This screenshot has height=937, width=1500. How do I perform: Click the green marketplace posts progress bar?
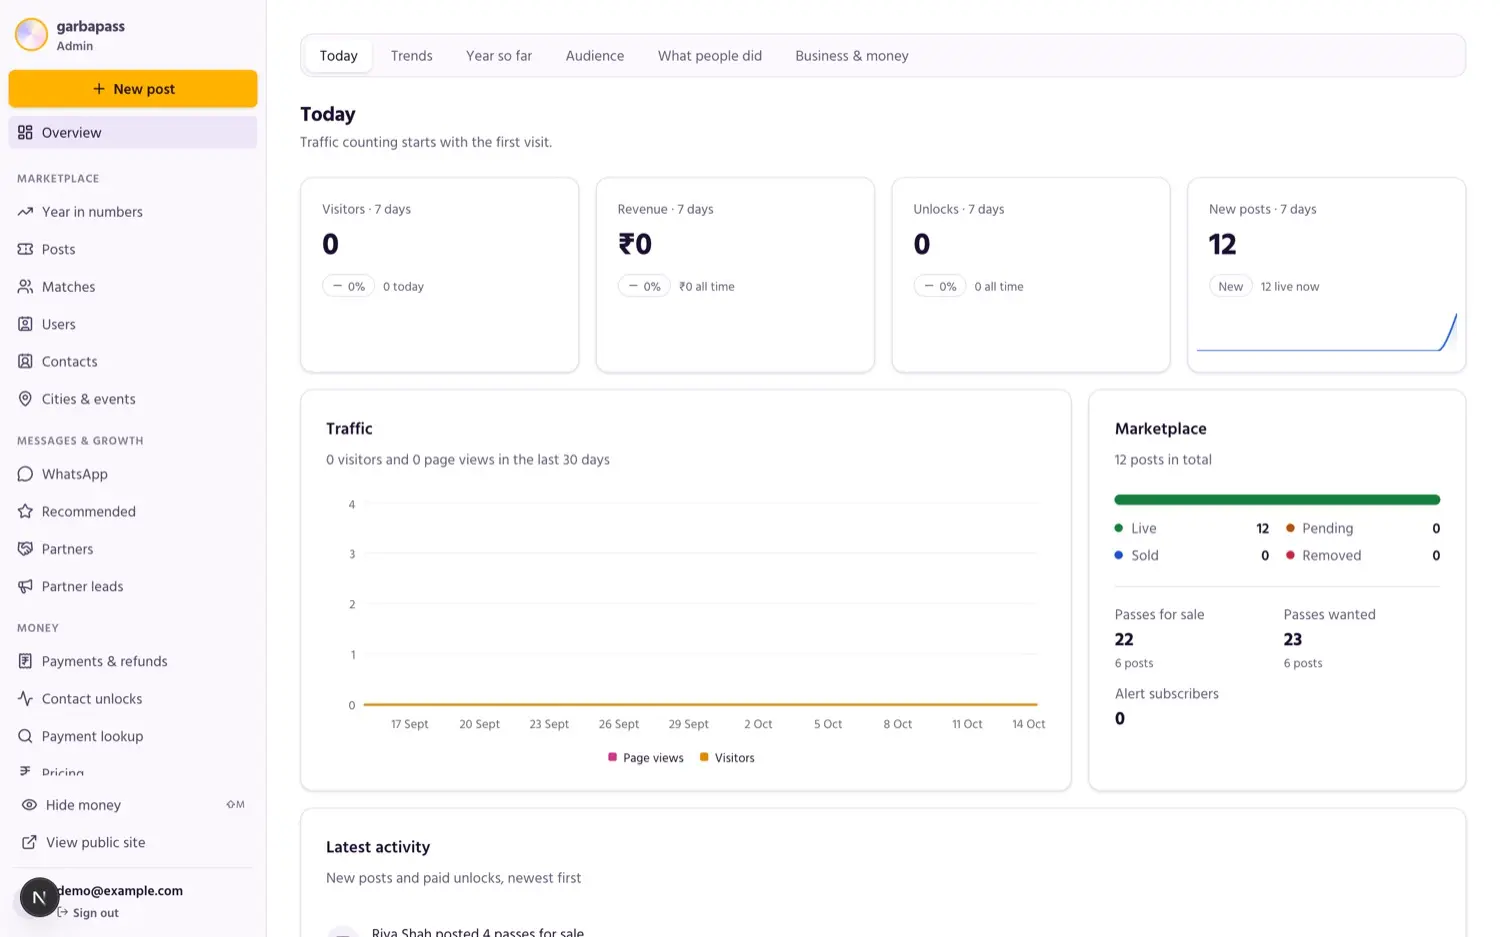click(1277, 500)
